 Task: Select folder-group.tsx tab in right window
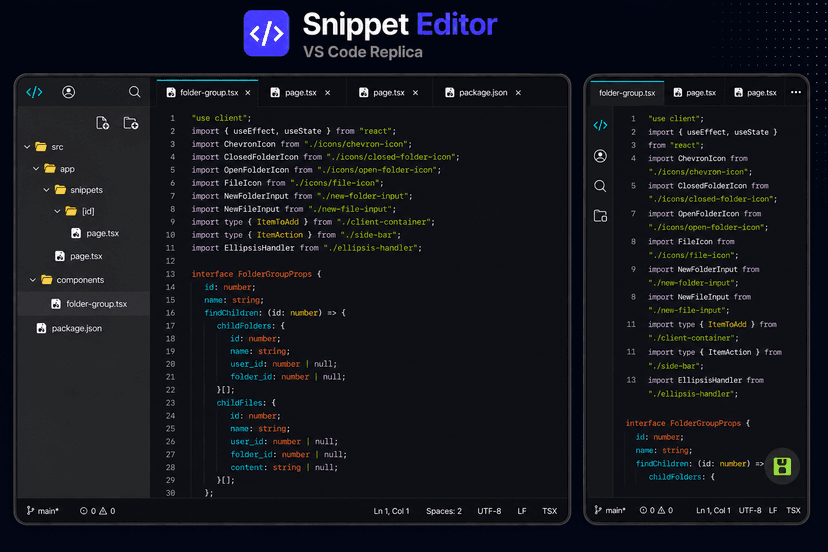pos(627,93)
